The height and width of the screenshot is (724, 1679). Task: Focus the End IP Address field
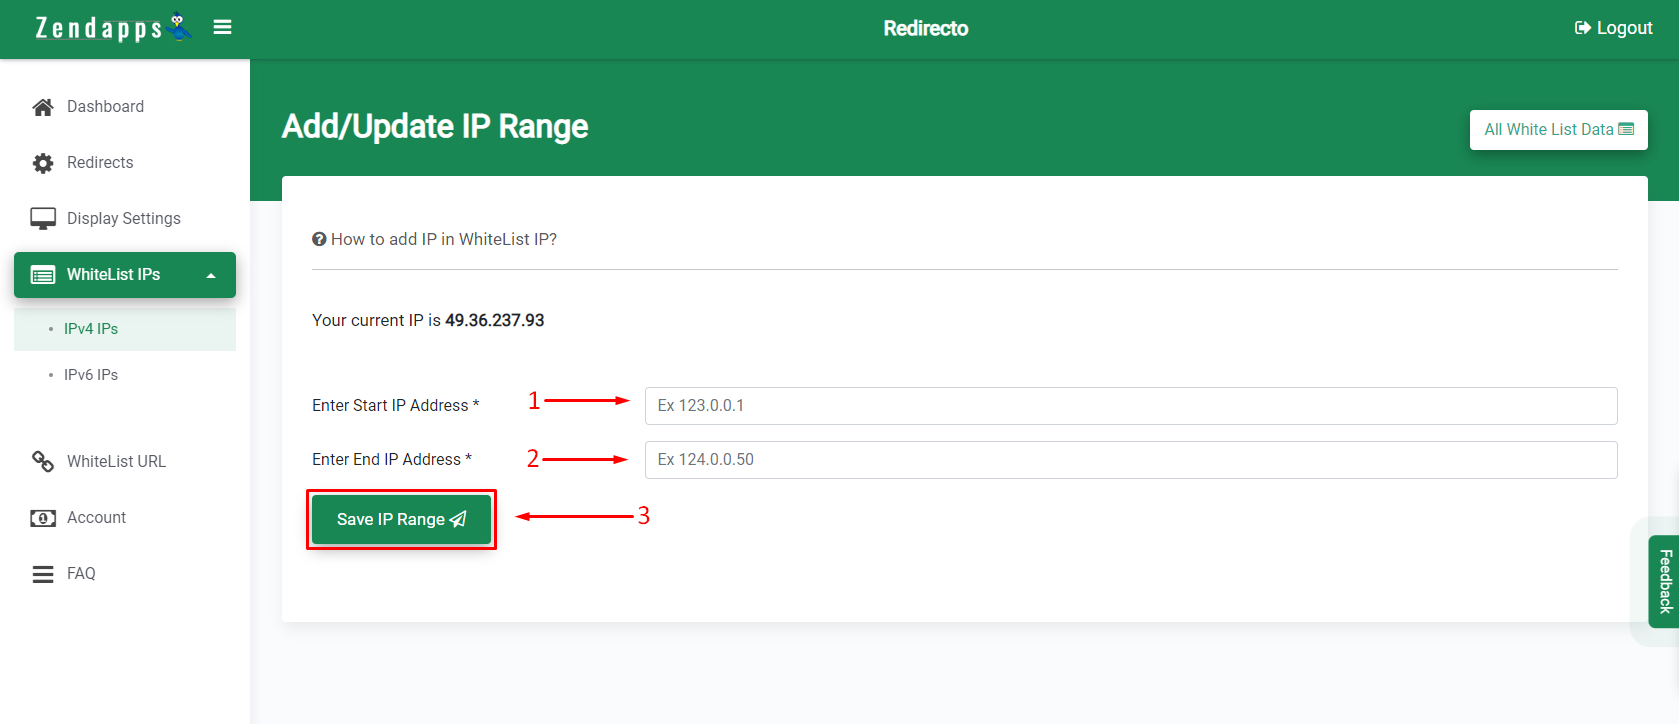coord(1131,460)
